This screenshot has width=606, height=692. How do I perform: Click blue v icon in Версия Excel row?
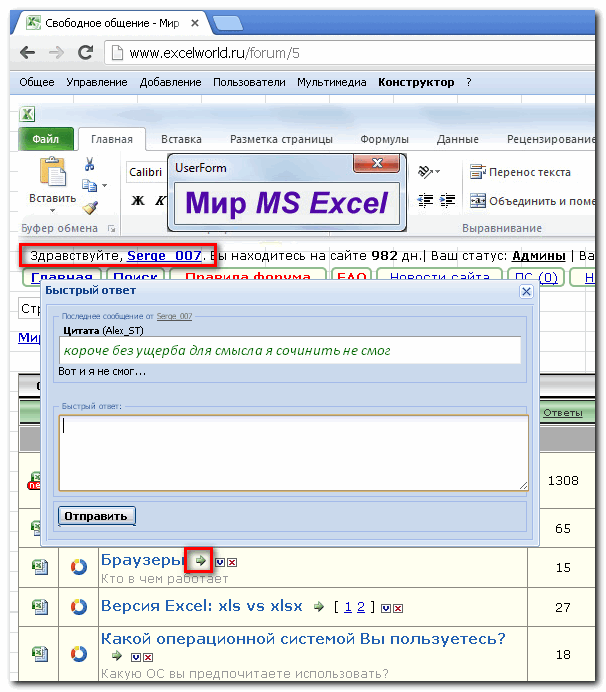[x=386, y=609]
